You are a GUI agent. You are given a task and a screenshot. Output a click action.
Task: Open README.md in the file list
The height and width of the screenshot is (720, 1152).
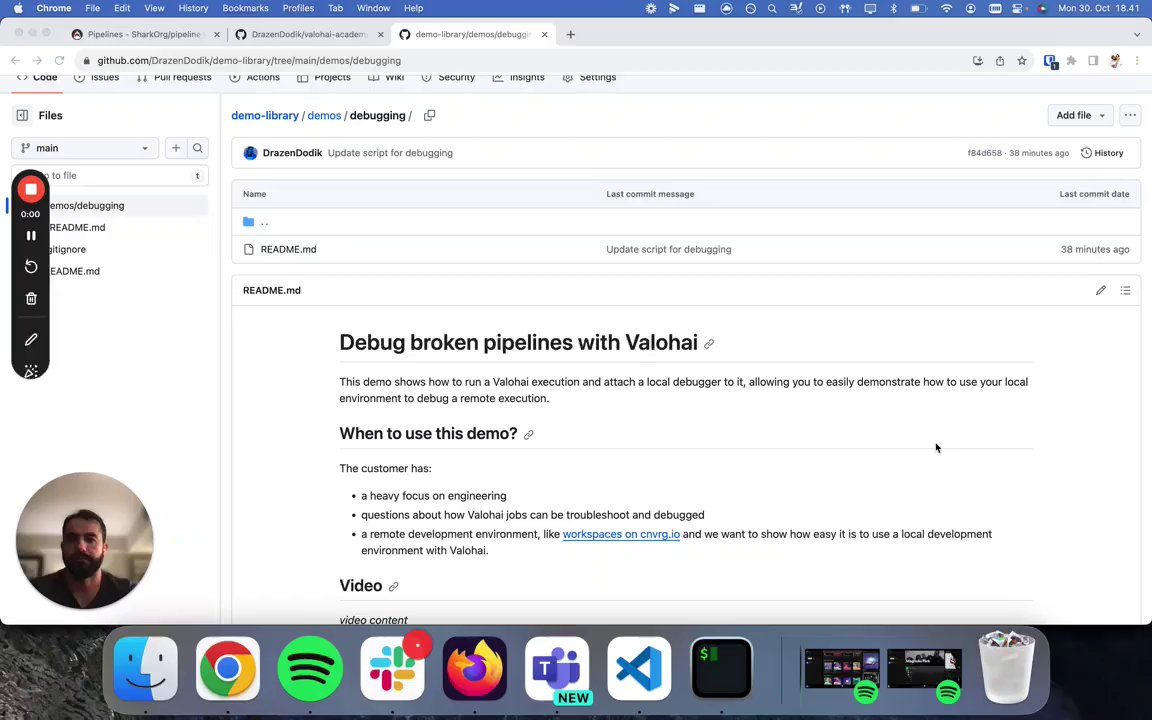288,249
